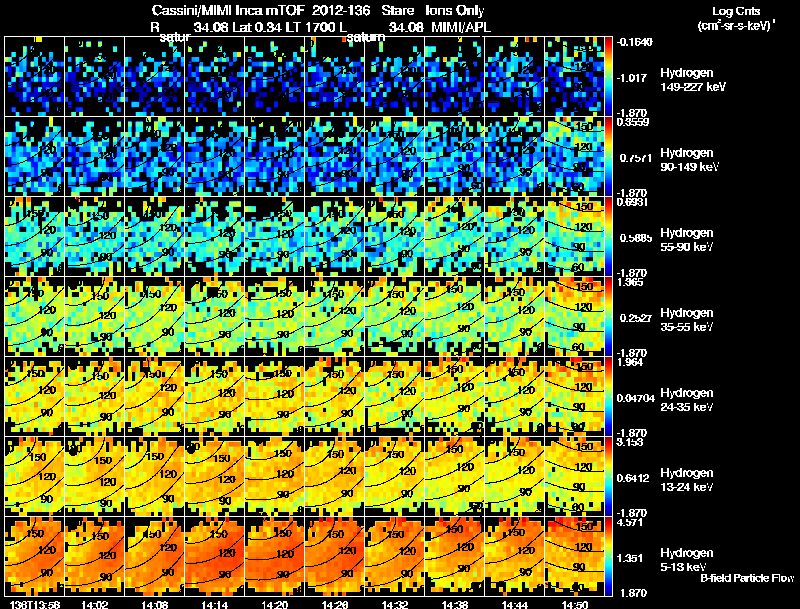Click the '0.5885' colorbar midpoint value
Viewport: 800px width, 609px height.
point(636,238)
